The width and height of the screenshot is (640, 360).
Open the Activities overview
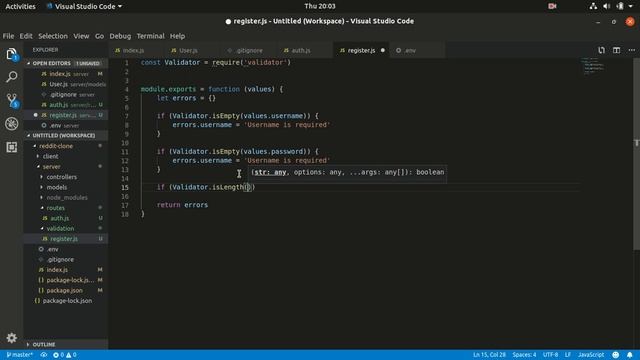[x=20, y=6]
